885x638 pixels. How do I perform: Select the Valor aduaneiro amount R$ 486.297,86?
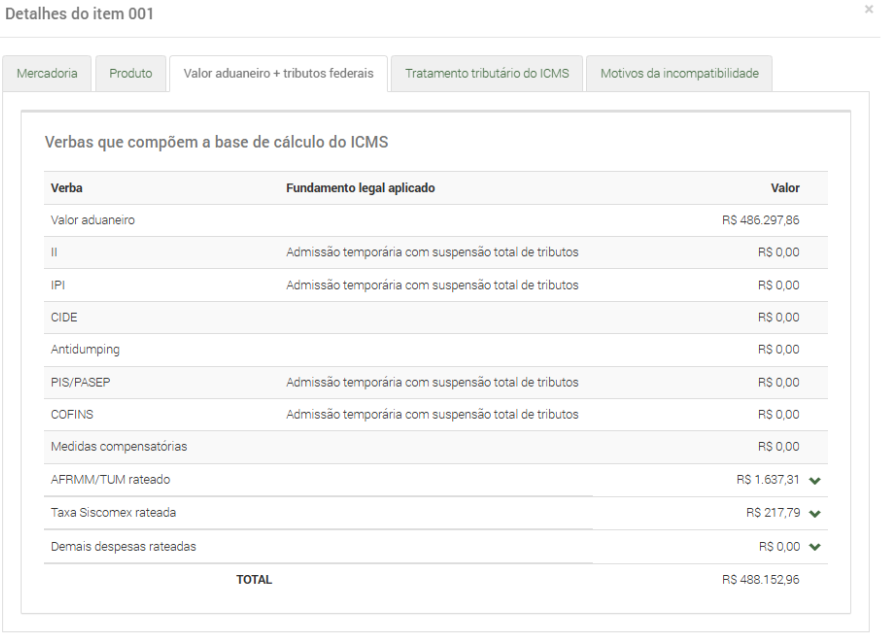[x=760, y=221]
